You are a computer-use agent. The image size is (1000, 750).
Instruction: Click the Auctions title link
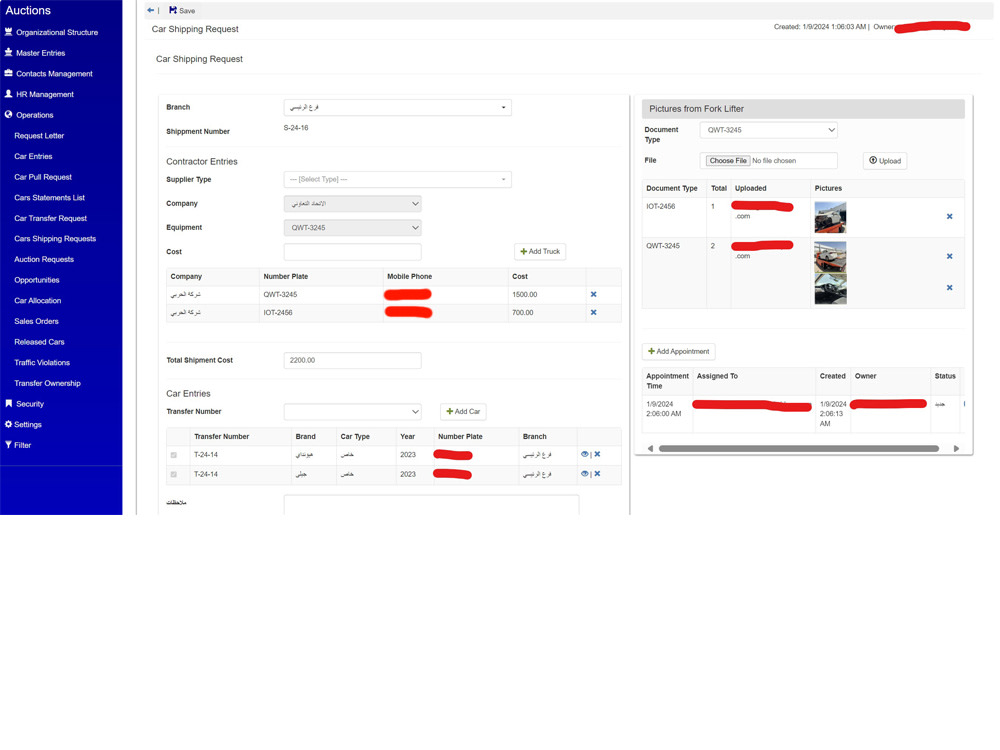pos(28,11)
